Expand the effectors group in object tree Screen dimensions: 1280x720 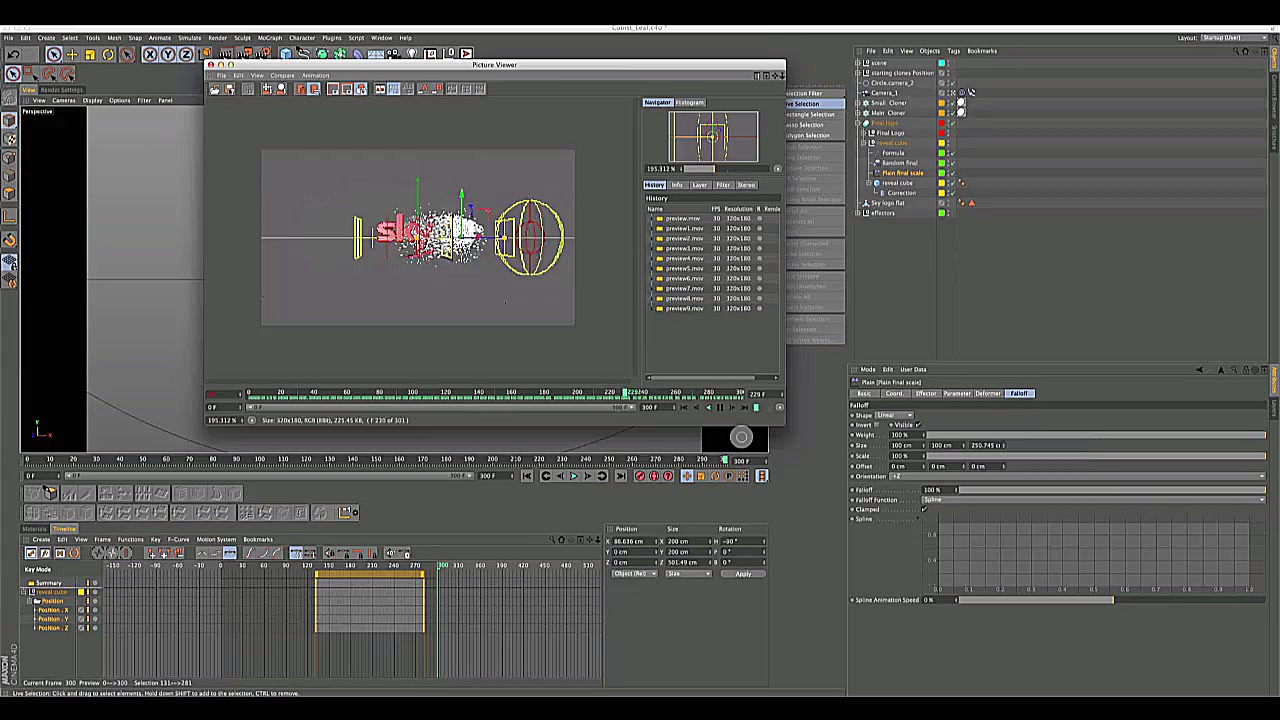(859, 213)
